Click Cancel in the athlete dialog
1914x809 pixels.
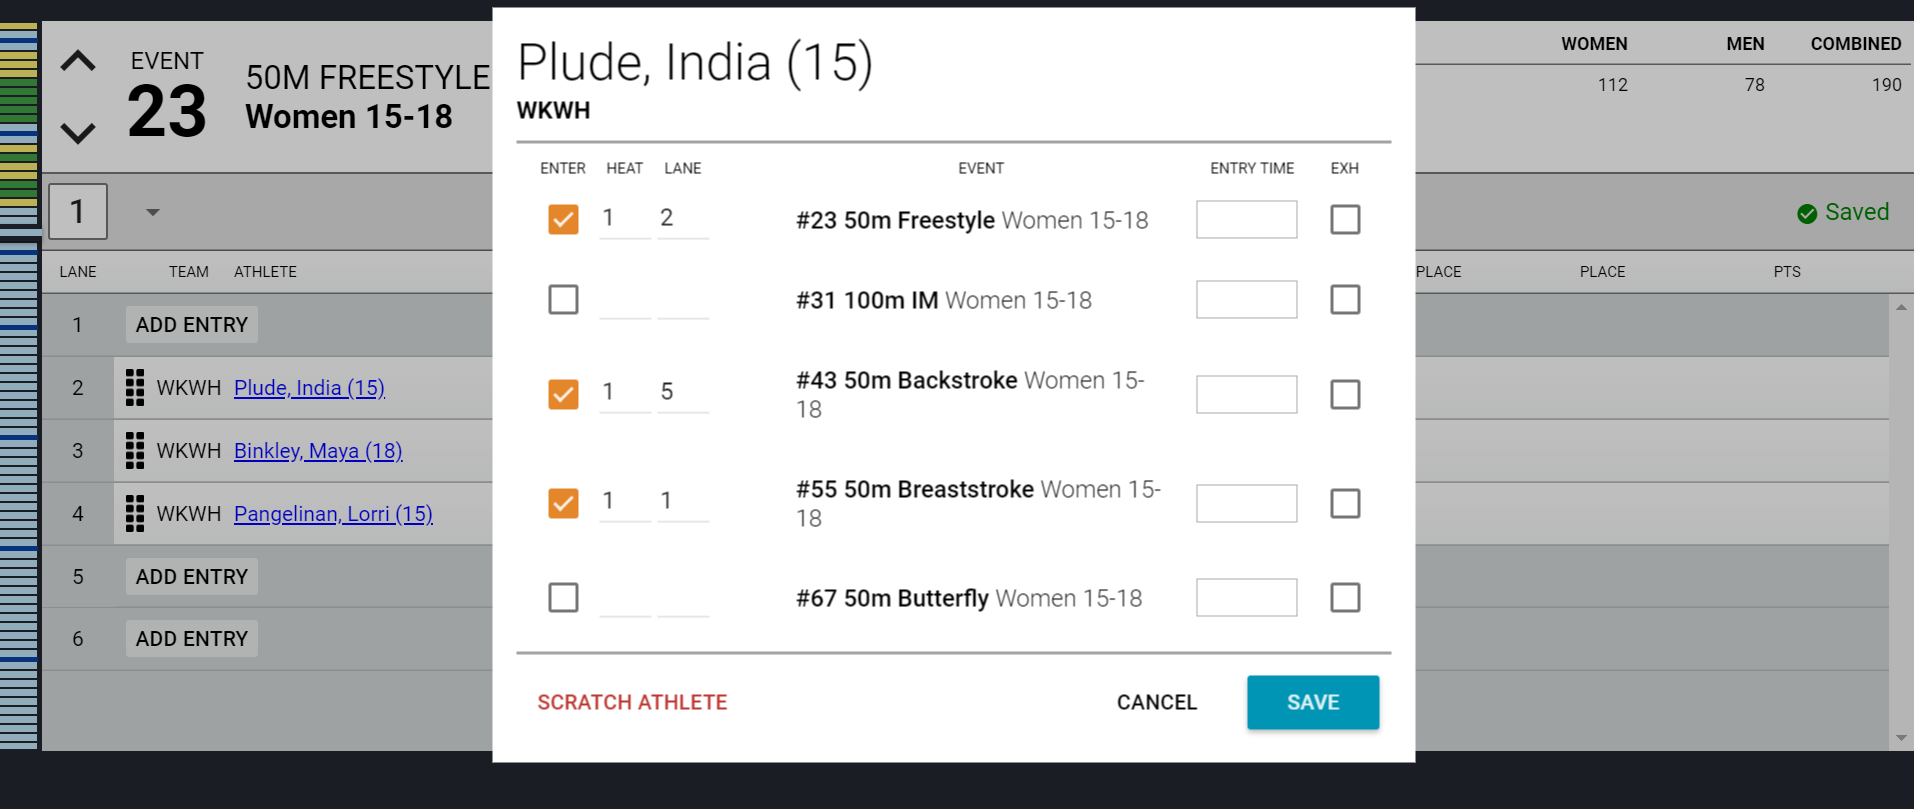(1157, 702)
